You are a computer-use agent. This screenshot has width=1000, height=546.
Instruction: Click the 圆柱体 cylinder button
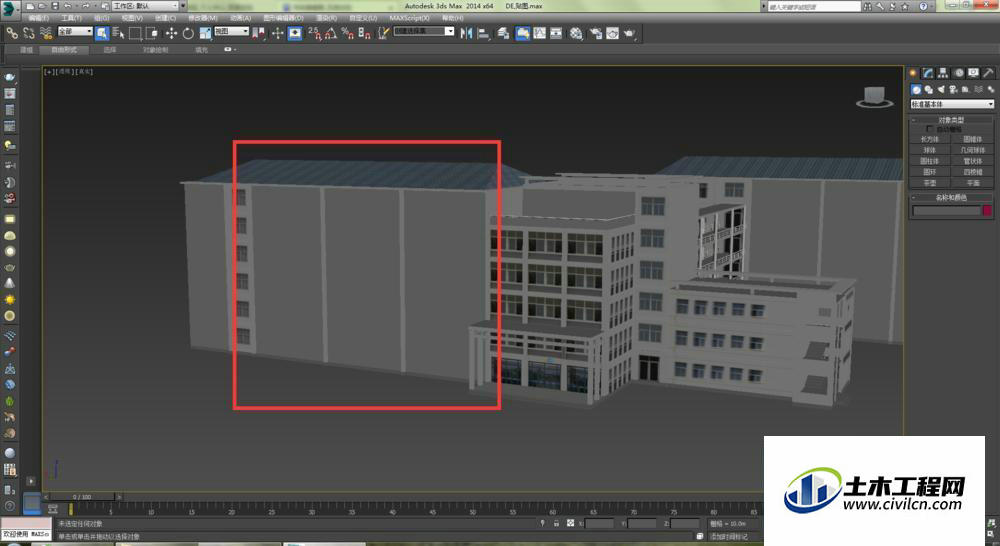tap(930, 161)
